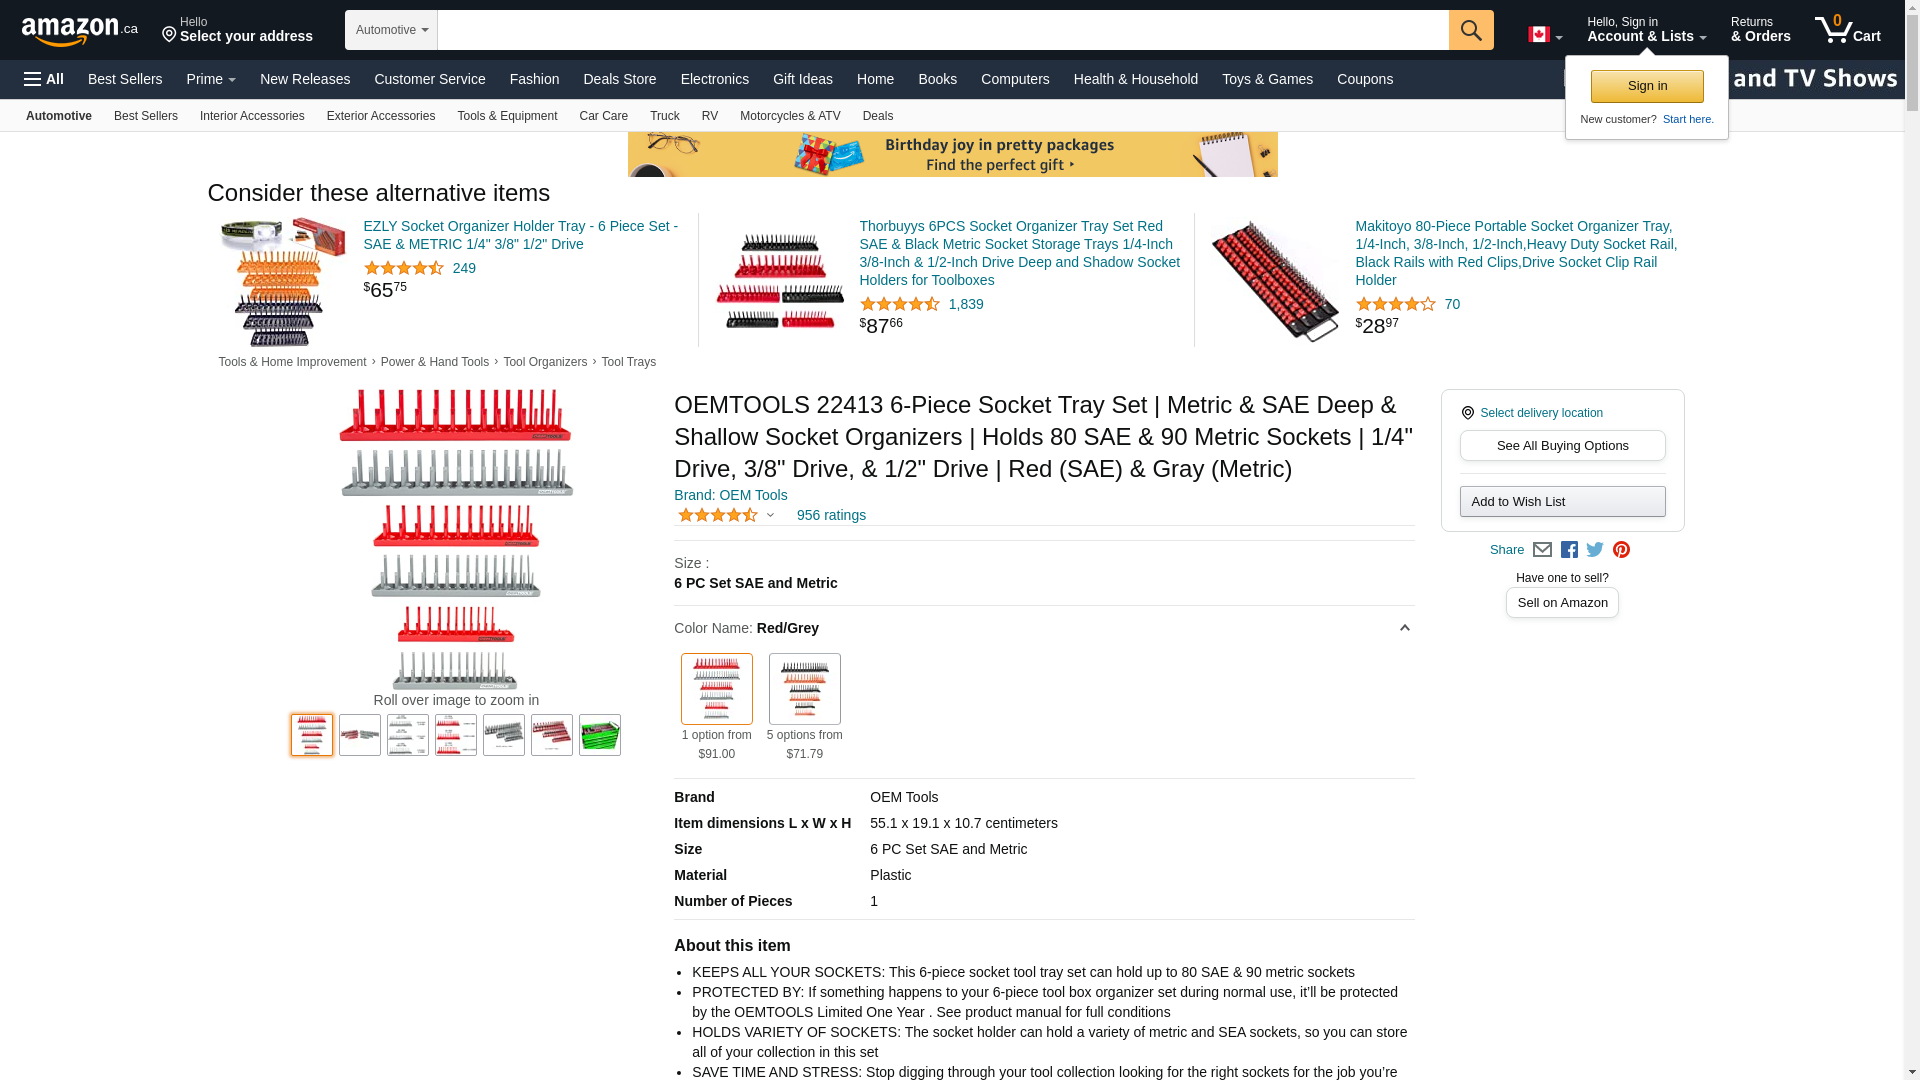Expand the Canada flag language dropdown

point(1545,35)
